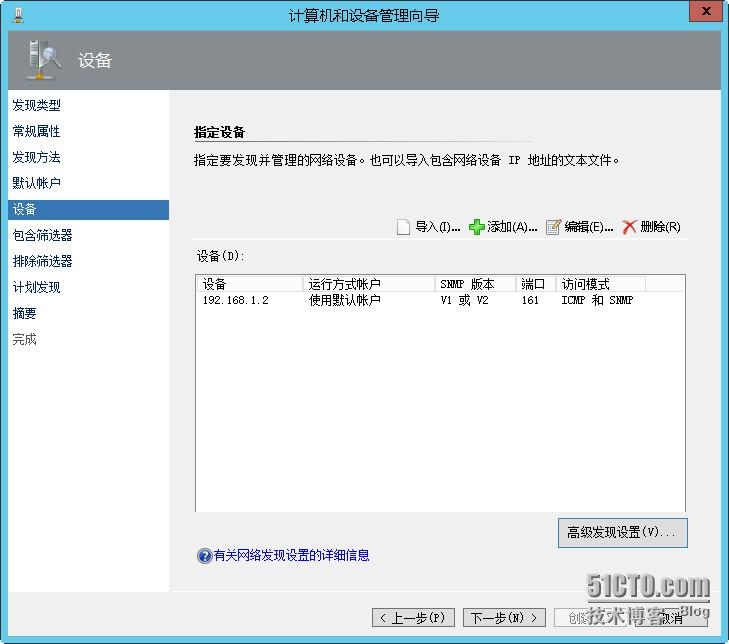The image size is (729, 644).
Task: Click the wizard title bar icon
Action: click(x=18, y=15)
